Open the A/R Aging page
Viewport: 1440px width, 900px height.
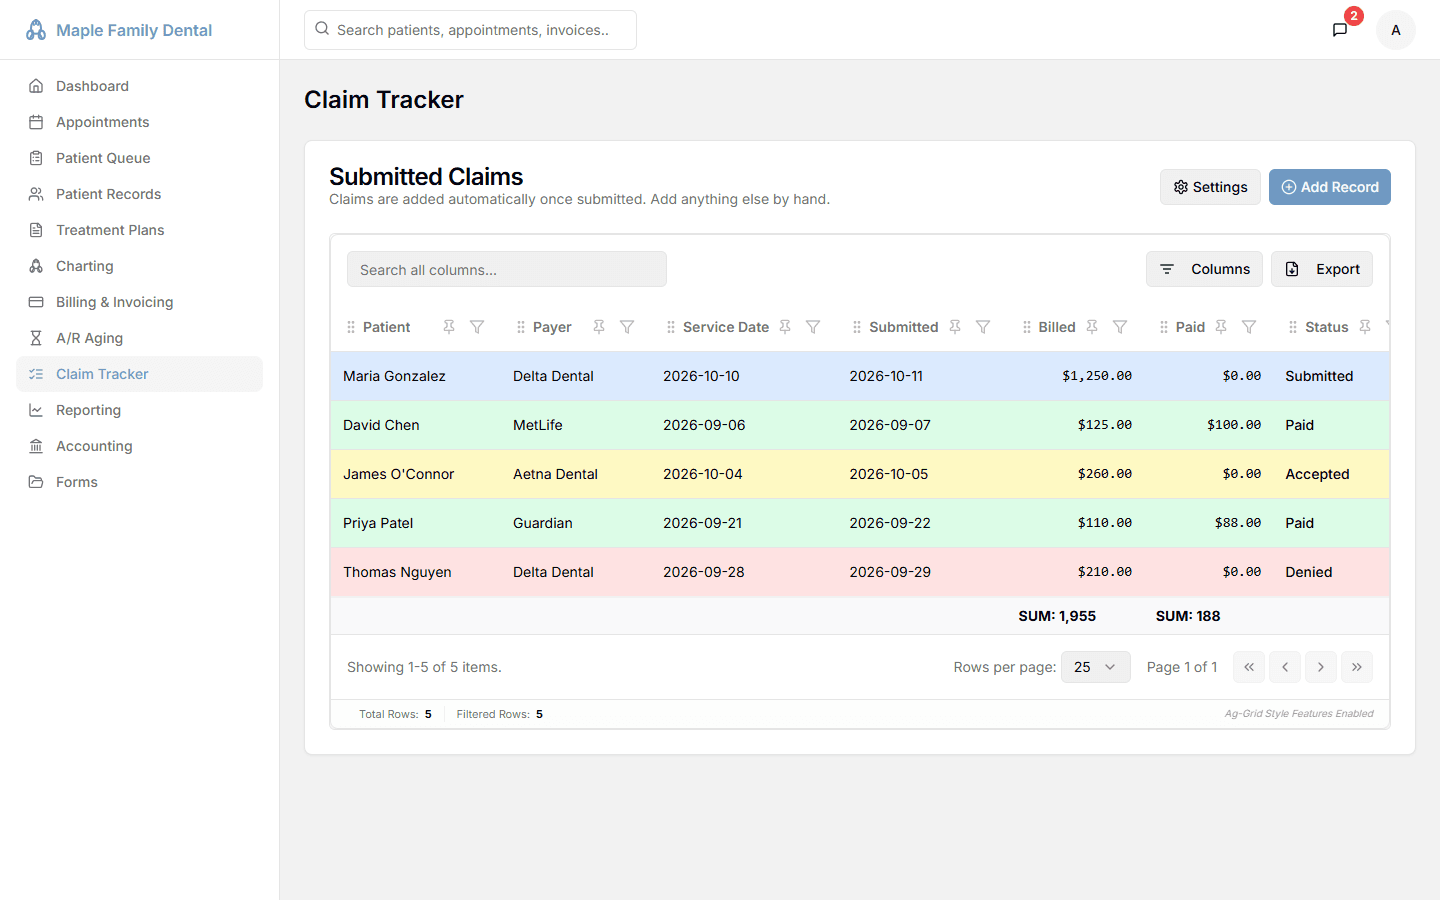[x=139, y=338]
